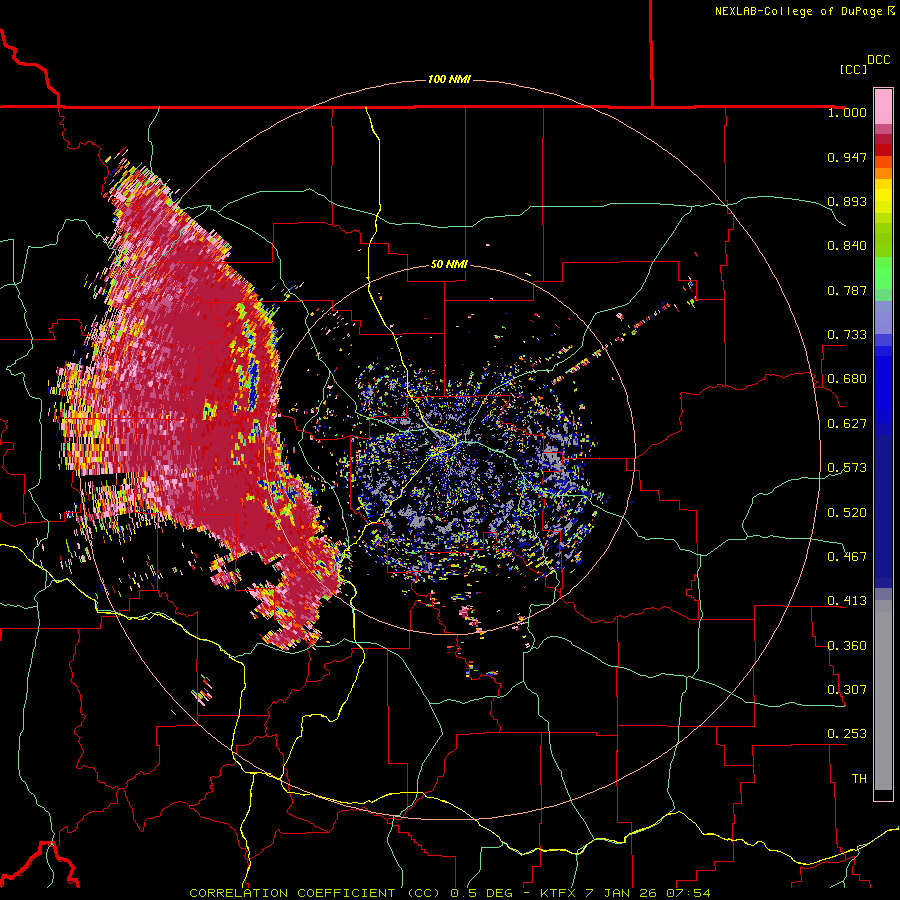This screenshot has width=900, height=900.
Task: Click the DCC product label
Action: click(x=878, y=60)
